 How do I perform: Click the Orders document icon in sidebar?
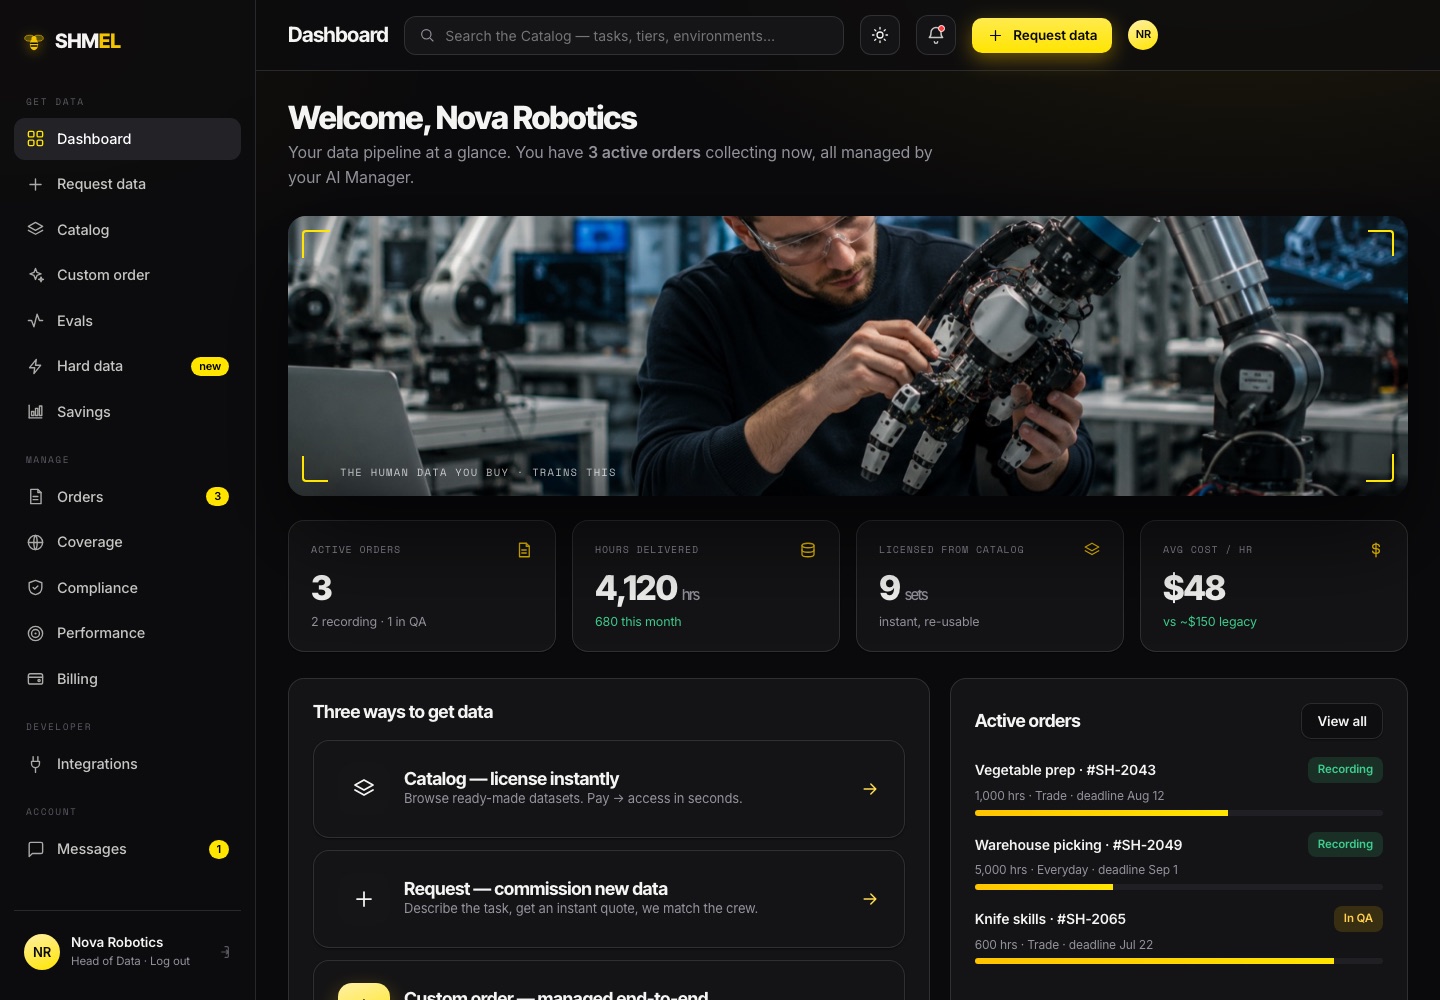click(x=36, y=497)
